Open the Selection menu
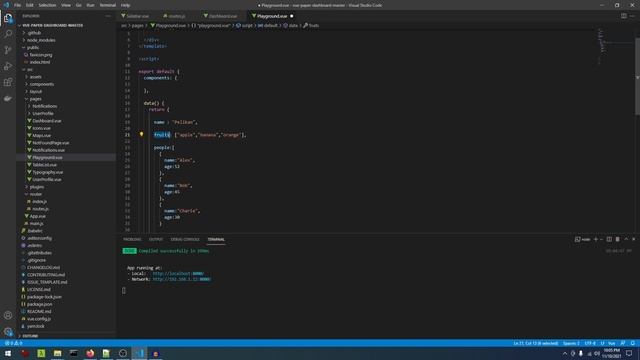The height and width of the screenshot is (360, 640). pyautogui.click(x=47, y=5)
